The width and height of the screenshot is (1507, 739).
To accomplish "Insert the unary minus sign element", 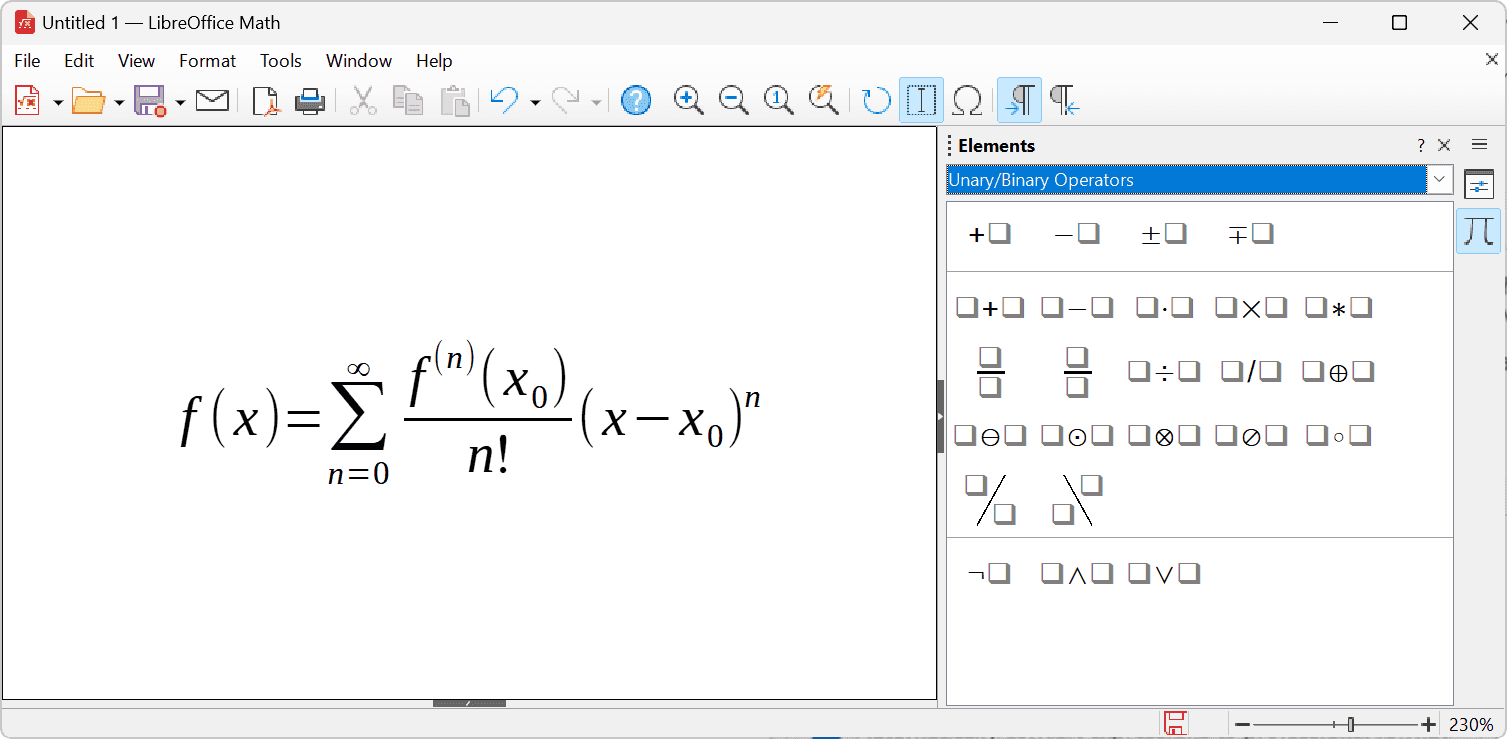I will point(1077,235).
